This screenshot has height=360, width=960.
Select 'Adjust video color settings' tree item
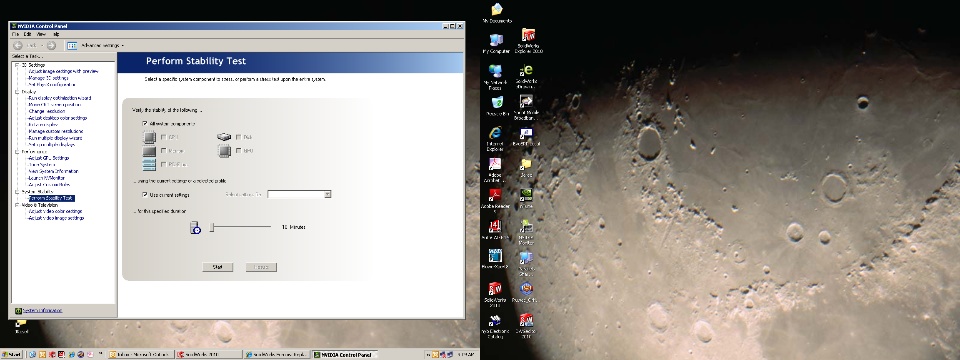point(55,212)
